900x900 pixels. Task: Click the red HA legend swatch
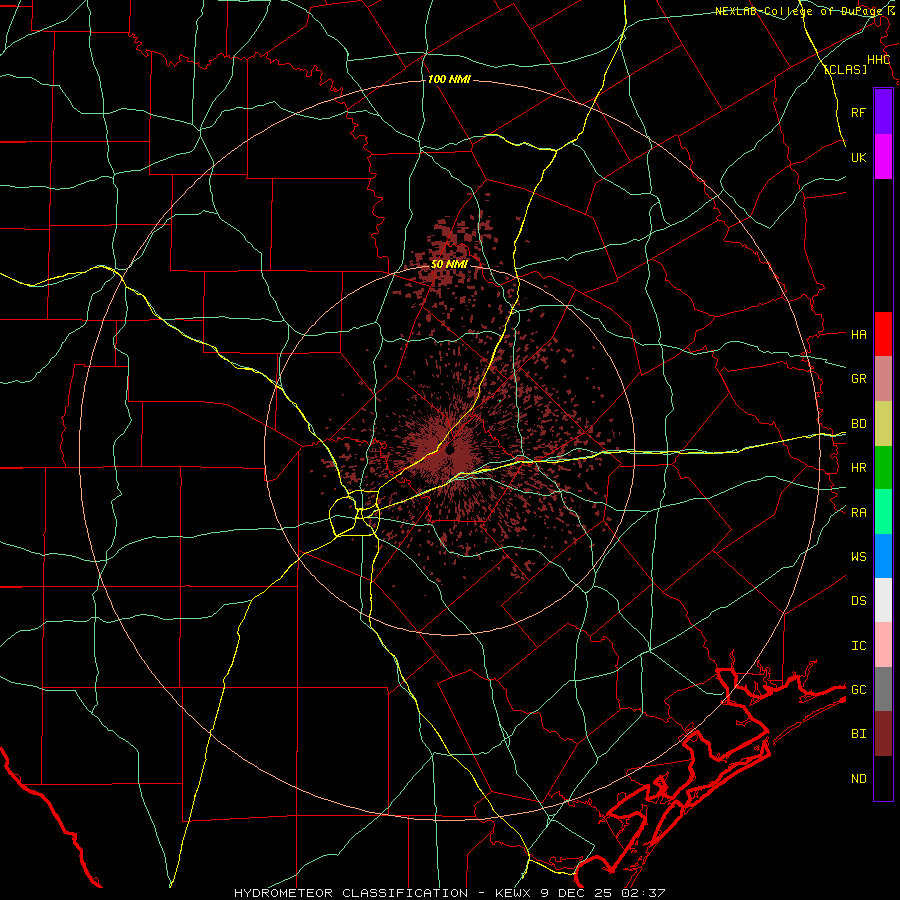coord(883,334)
